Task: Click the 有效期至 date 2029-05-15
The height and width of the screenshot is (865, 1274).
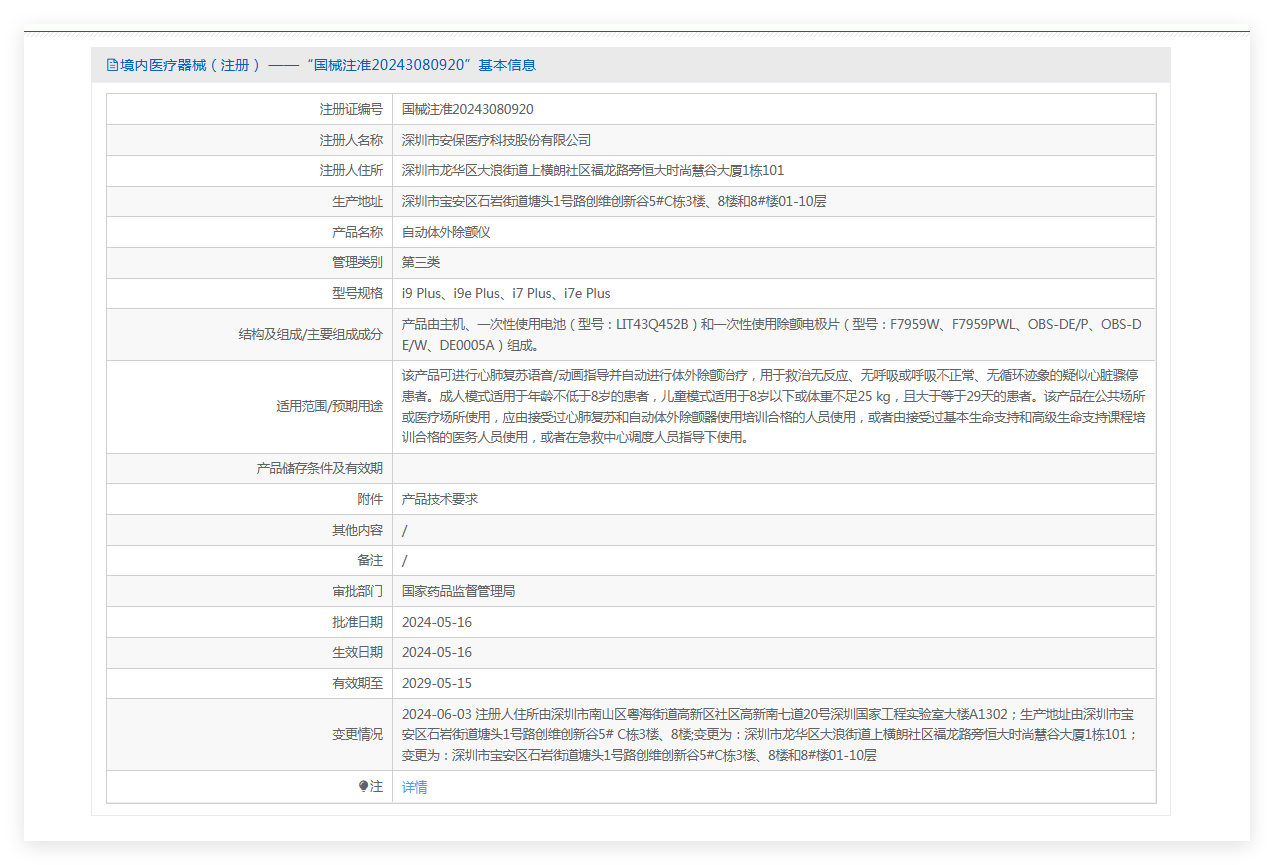Action: [436, 683]
